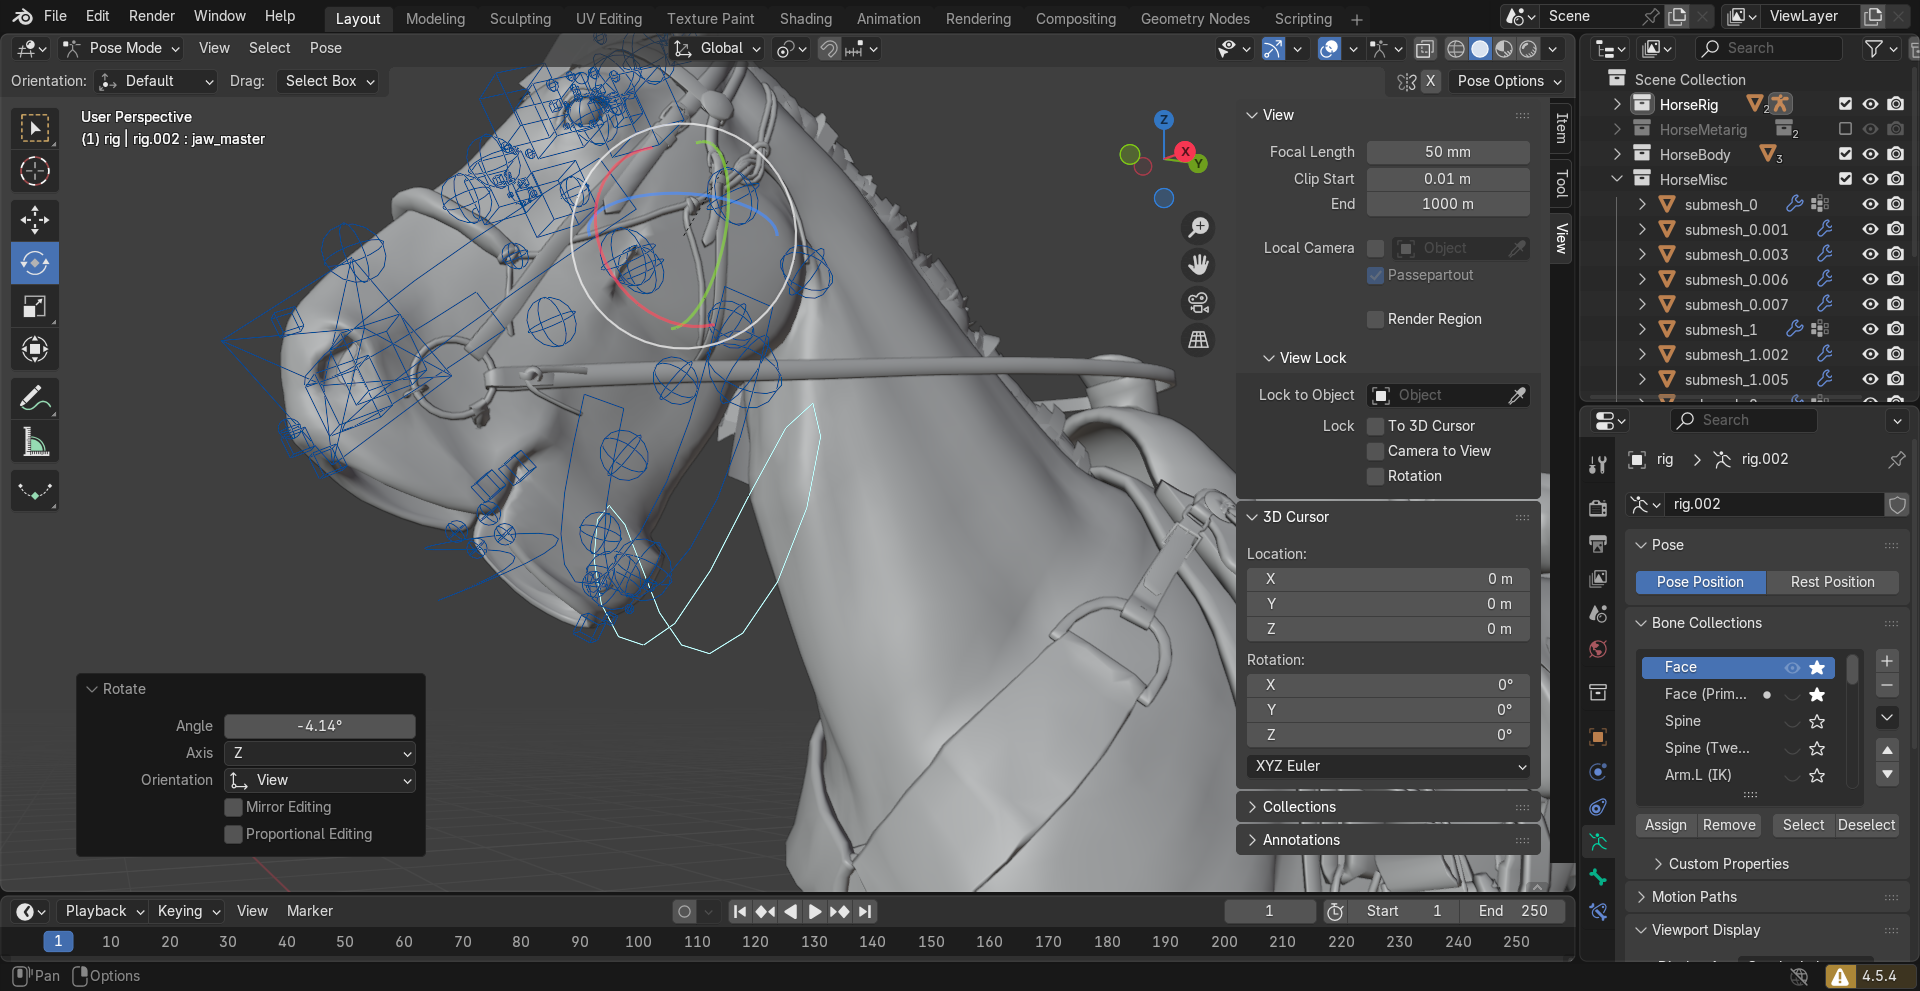Toggle the HorseMetarig collection checkbox
Image resolution: width=1920 pixels, height=991 pixels.
[1845, 129]
